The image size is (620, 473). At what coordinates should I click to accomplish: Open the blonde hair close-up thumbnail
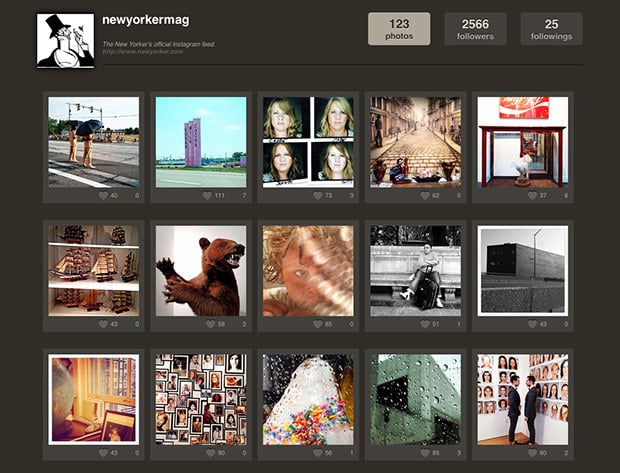pyautogui.click(x=308, y=269)
